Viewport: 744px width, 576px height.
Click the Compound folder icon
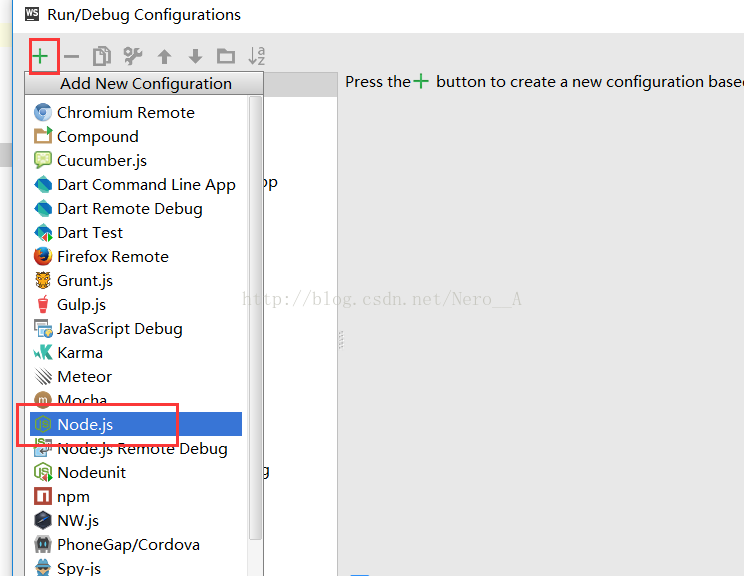(43, 136)
